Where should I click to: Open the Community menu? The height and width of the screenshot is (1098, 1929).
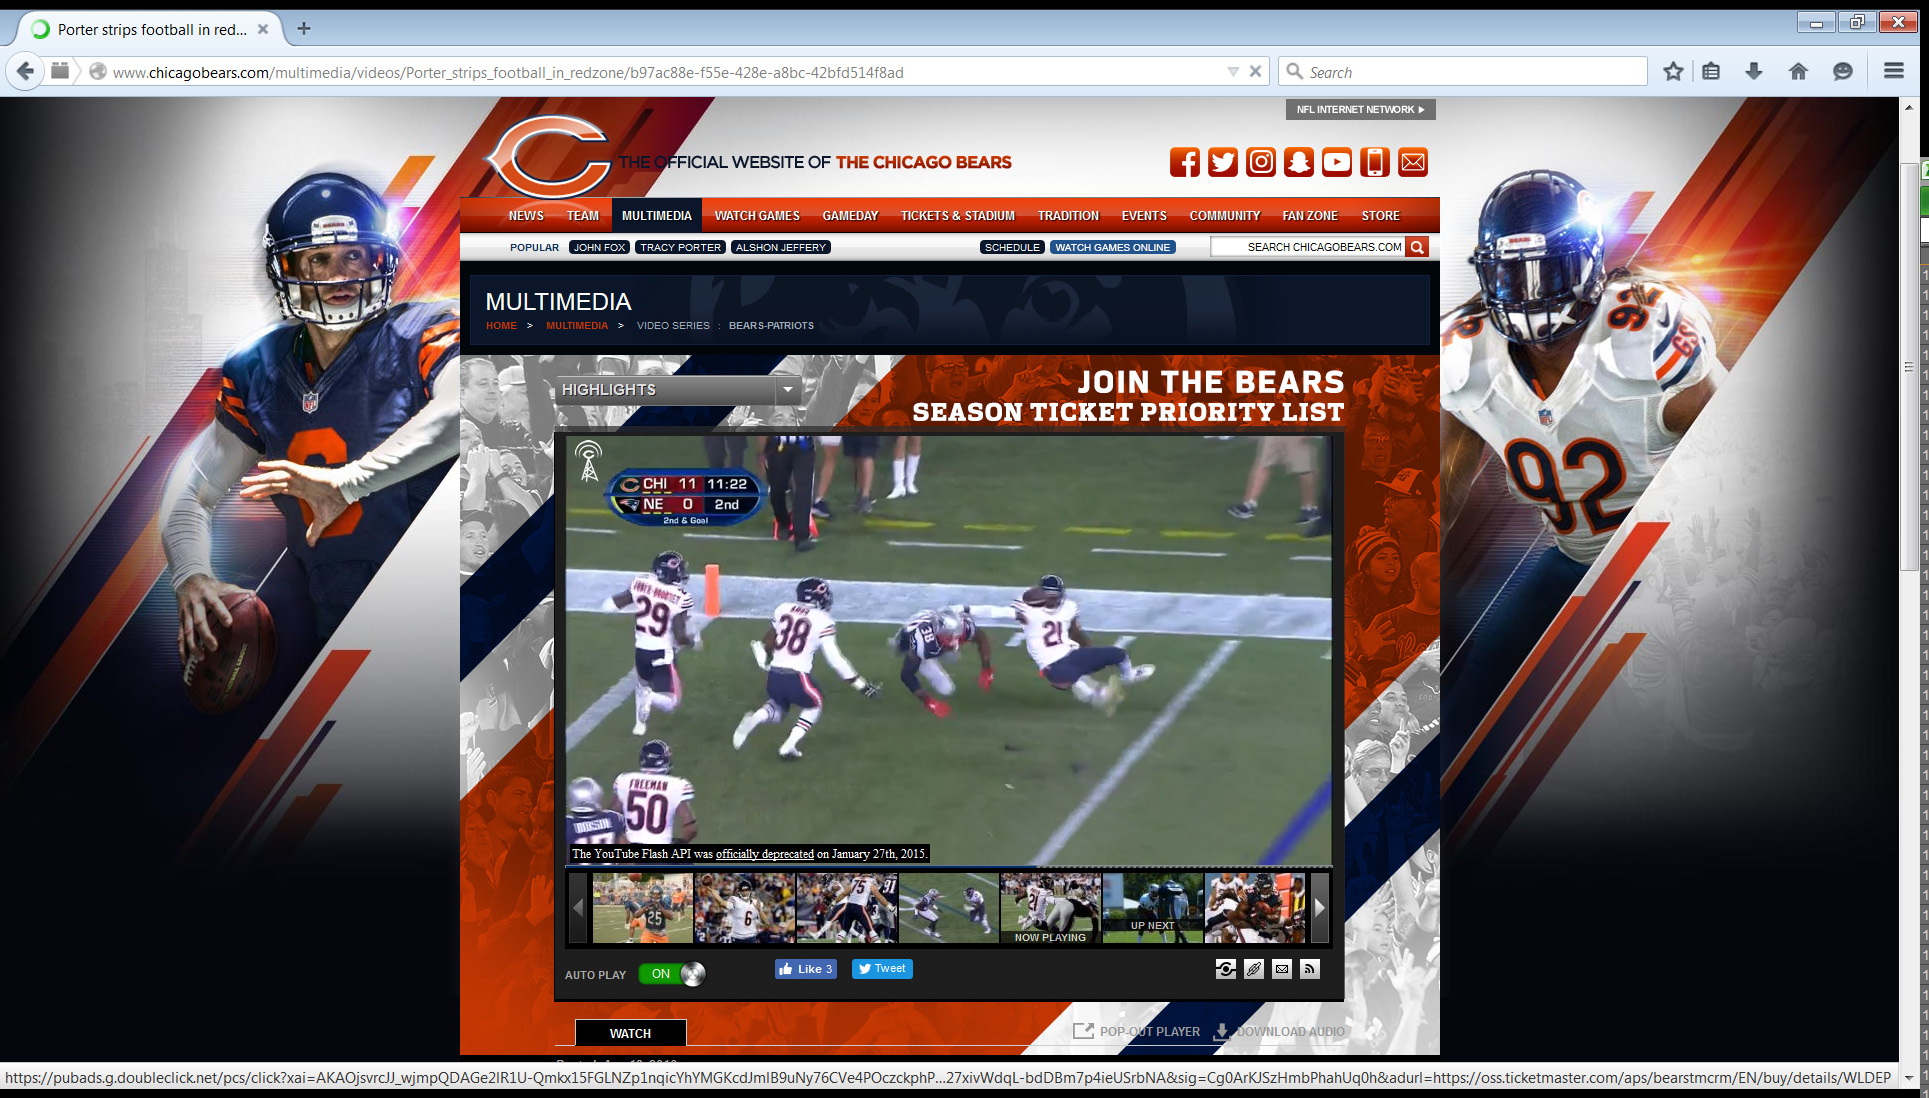(x=1225, y=216)
